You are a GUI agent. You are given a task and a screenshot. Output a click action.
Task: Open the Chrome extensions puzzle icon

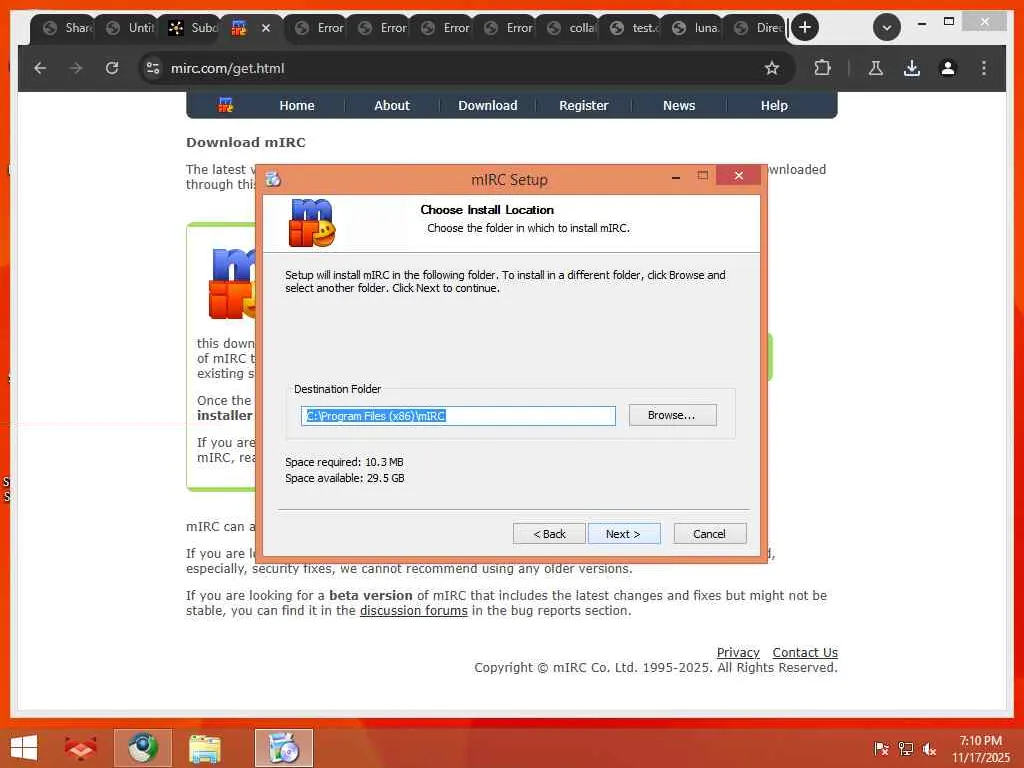(823, 68)
